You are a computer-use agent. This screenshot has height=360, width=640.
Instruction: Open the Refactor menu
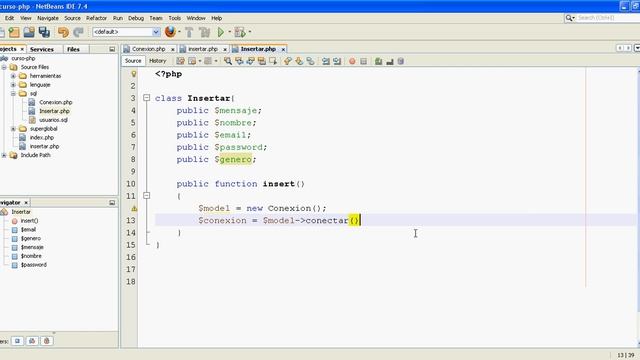coord(96,18)
